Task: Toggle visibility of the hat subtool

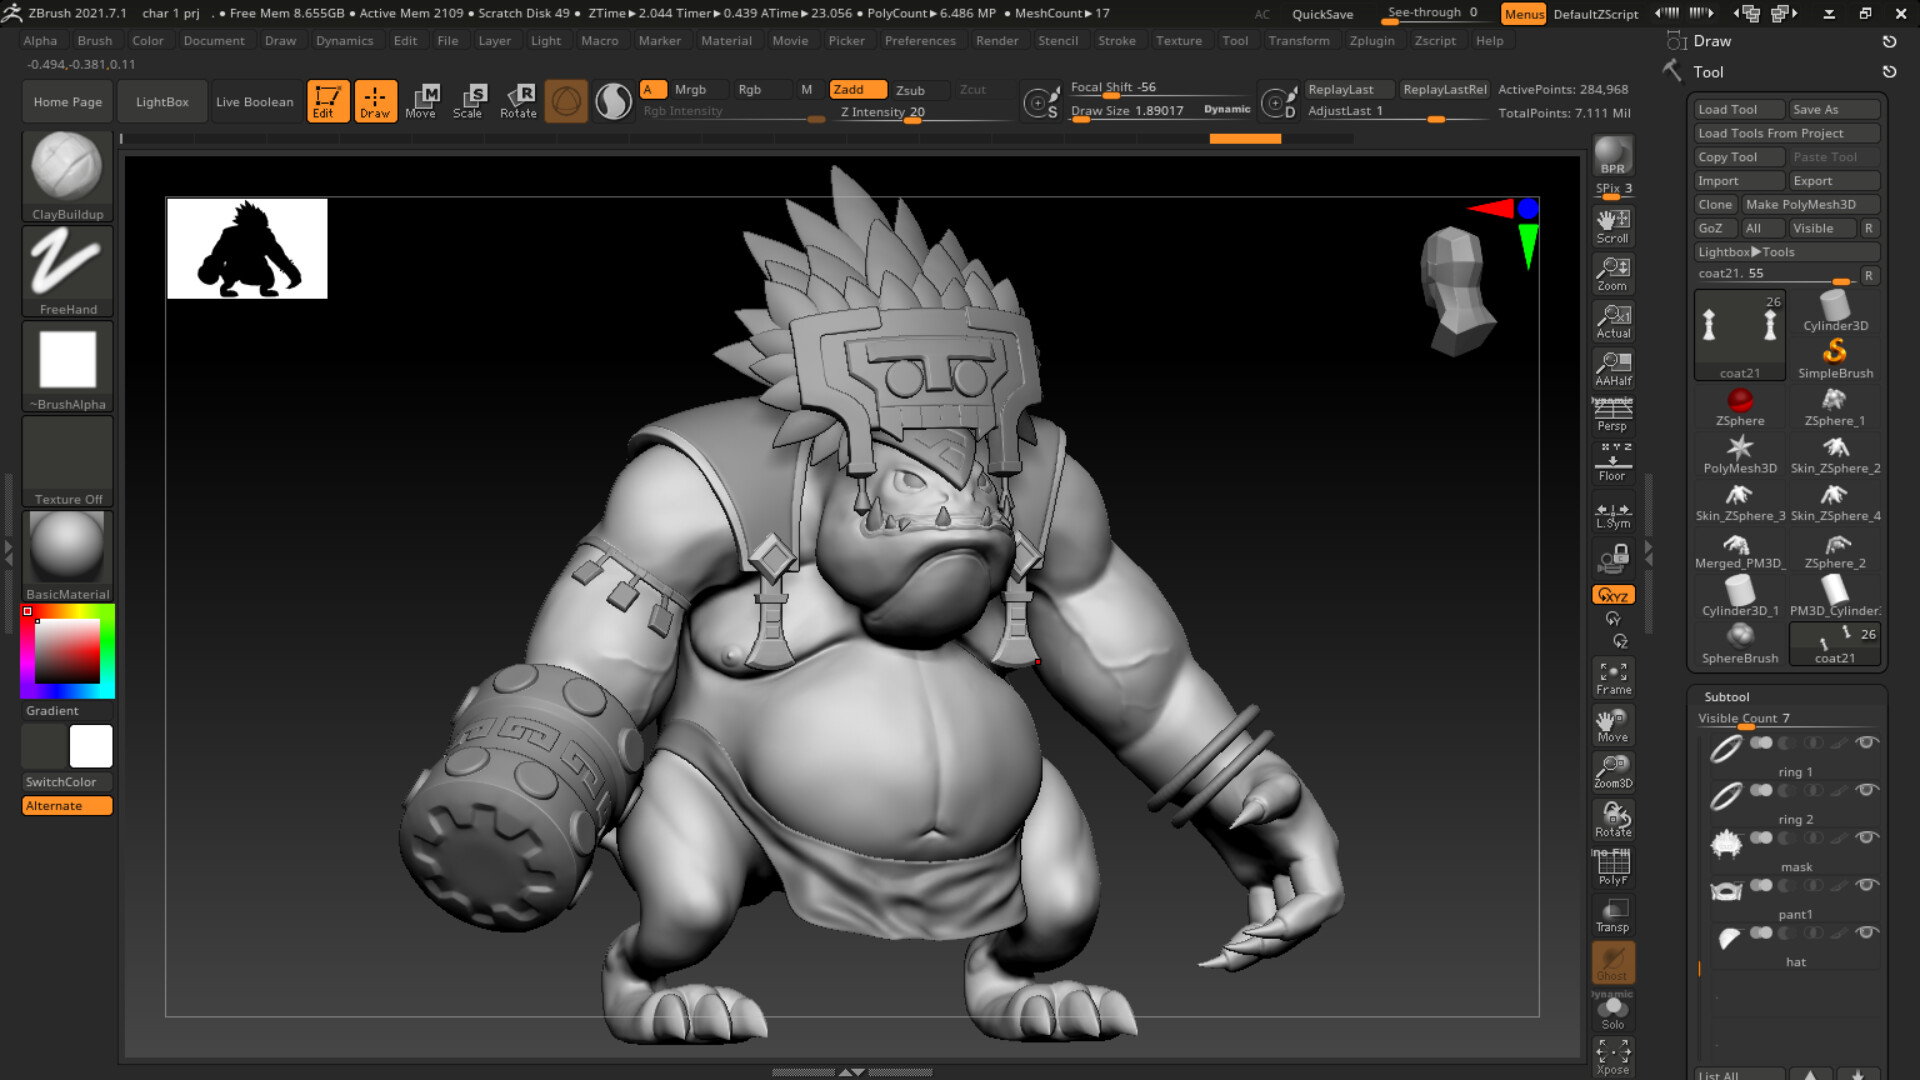Action: (x=1868, y=933)
